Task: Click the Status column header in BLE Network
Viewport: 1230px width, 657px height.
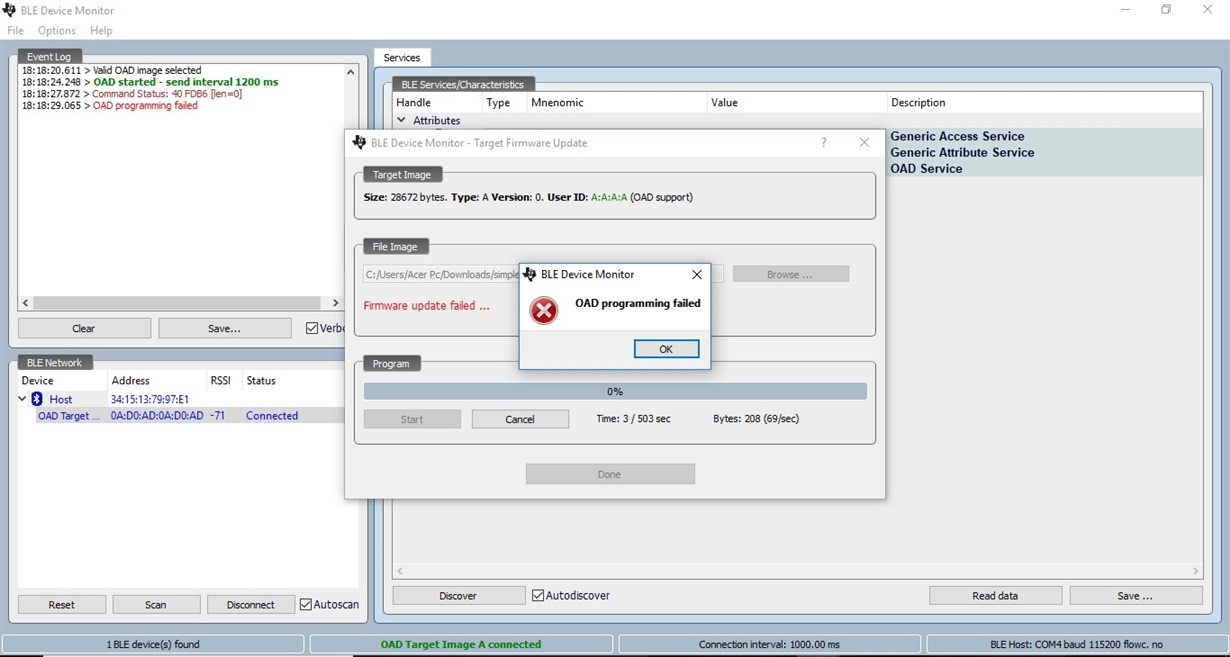Action: (292, 381)
